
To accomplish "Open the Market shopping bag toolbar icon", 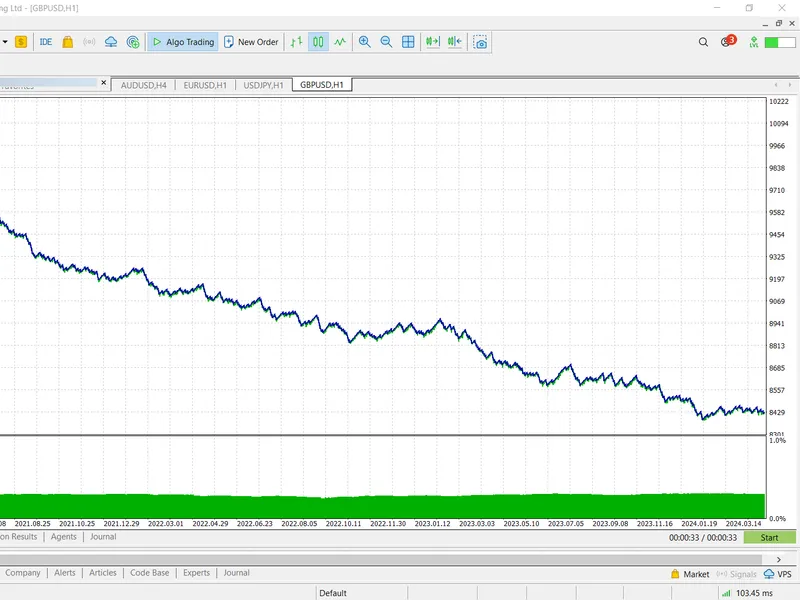I will click(67, 42).
